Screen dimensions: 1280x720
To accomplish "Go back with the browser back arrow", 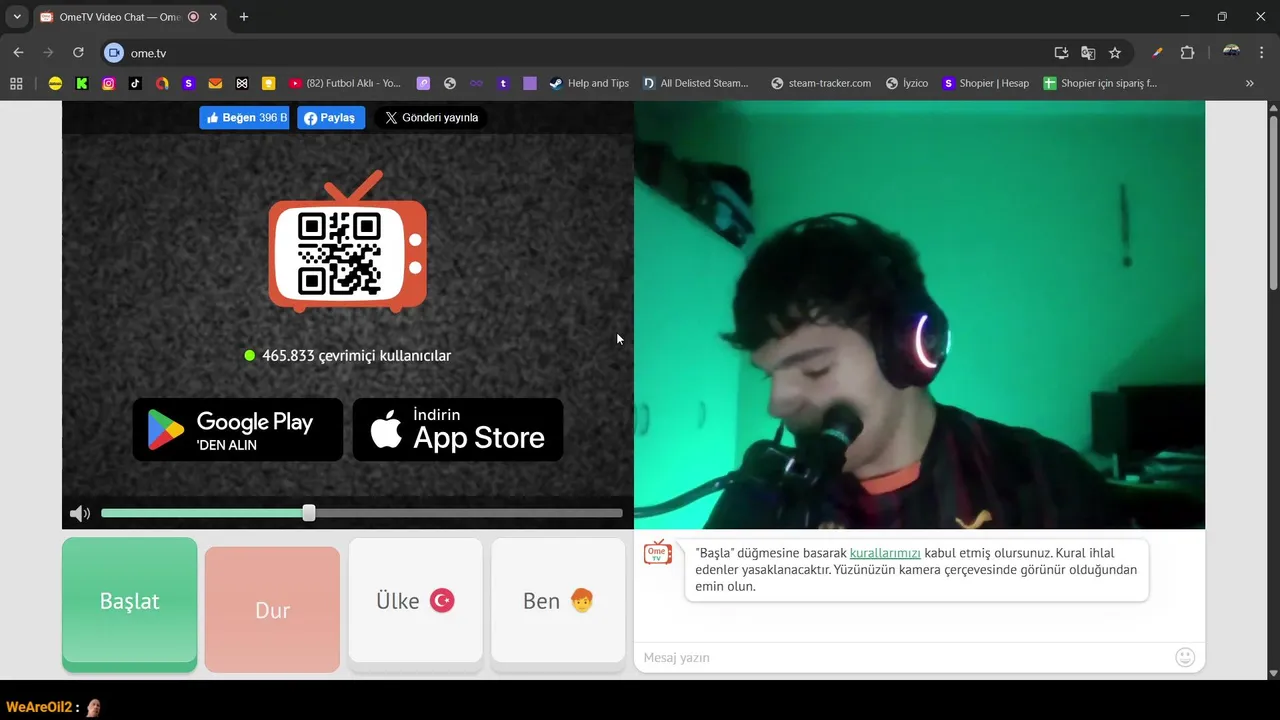I will [x=18, y=53].
